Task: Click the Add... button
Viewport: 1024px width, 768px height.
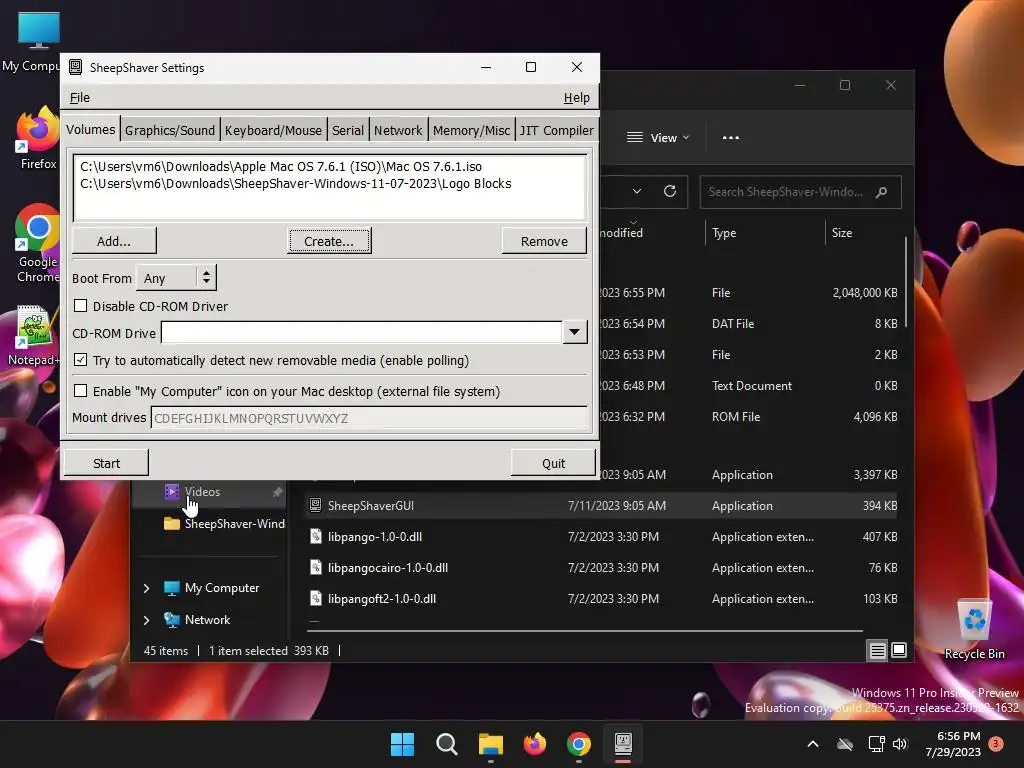Action: click(114, 241)
